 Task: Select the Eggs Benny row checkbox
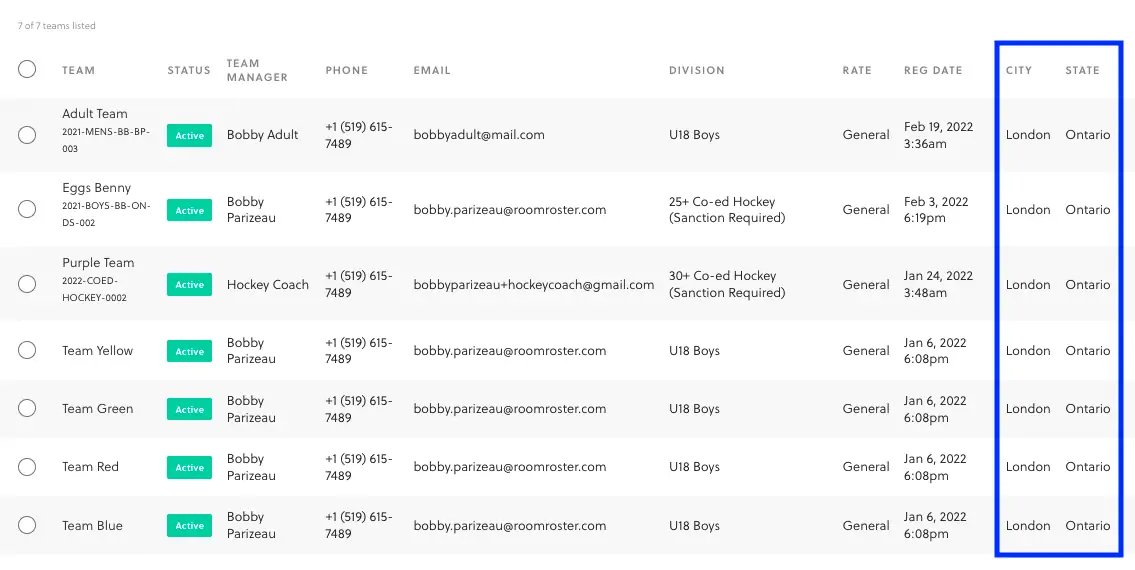27,209
